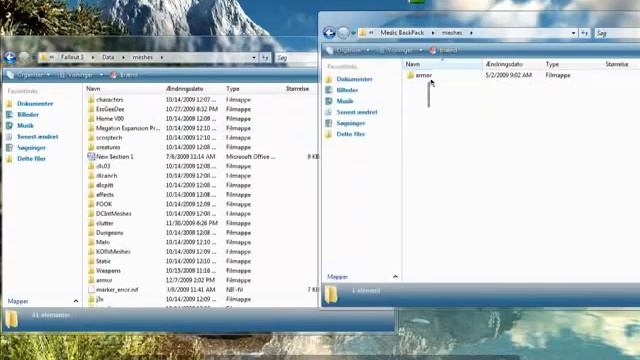Expand arrow after meshes in Fallout 3 address bar
Image resolution: width=640 pixels, height=360 pixels.
coord(162,58)
